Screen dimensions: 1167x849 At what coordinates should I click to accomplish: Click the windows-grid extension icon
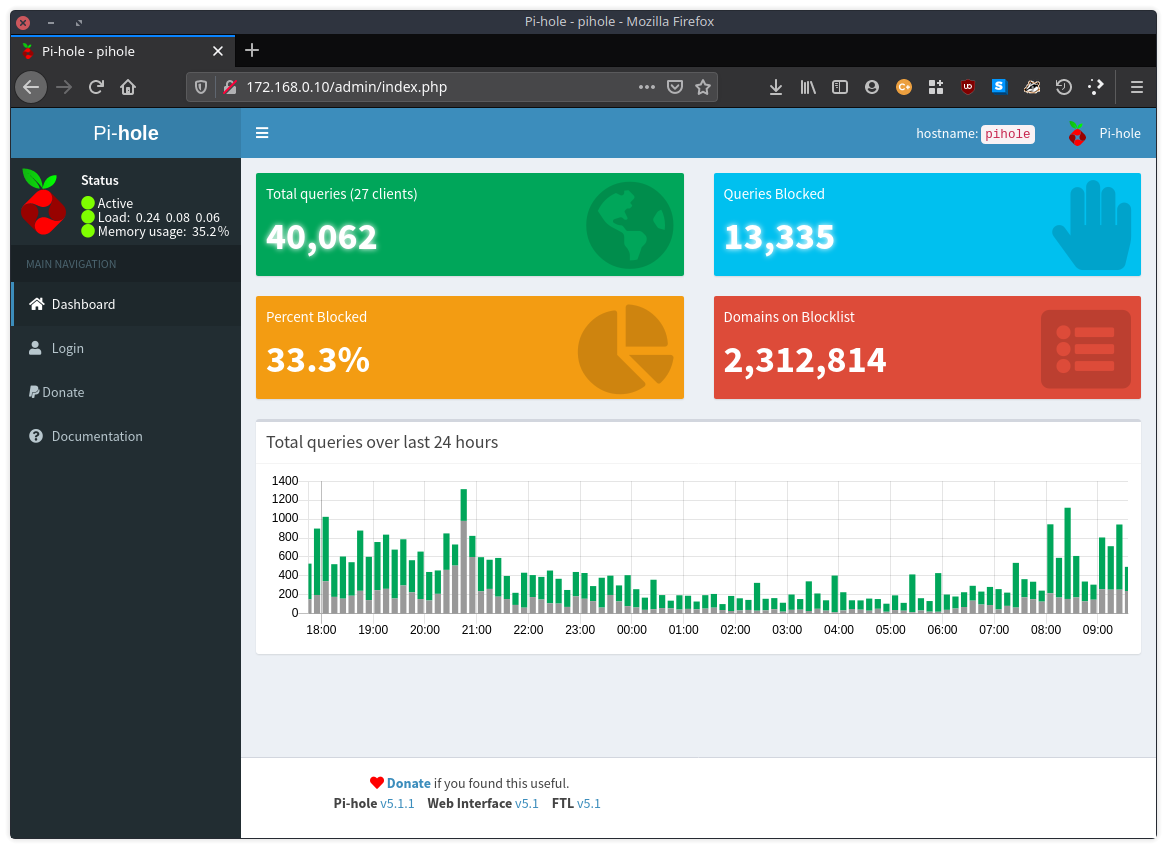point(936,87)
